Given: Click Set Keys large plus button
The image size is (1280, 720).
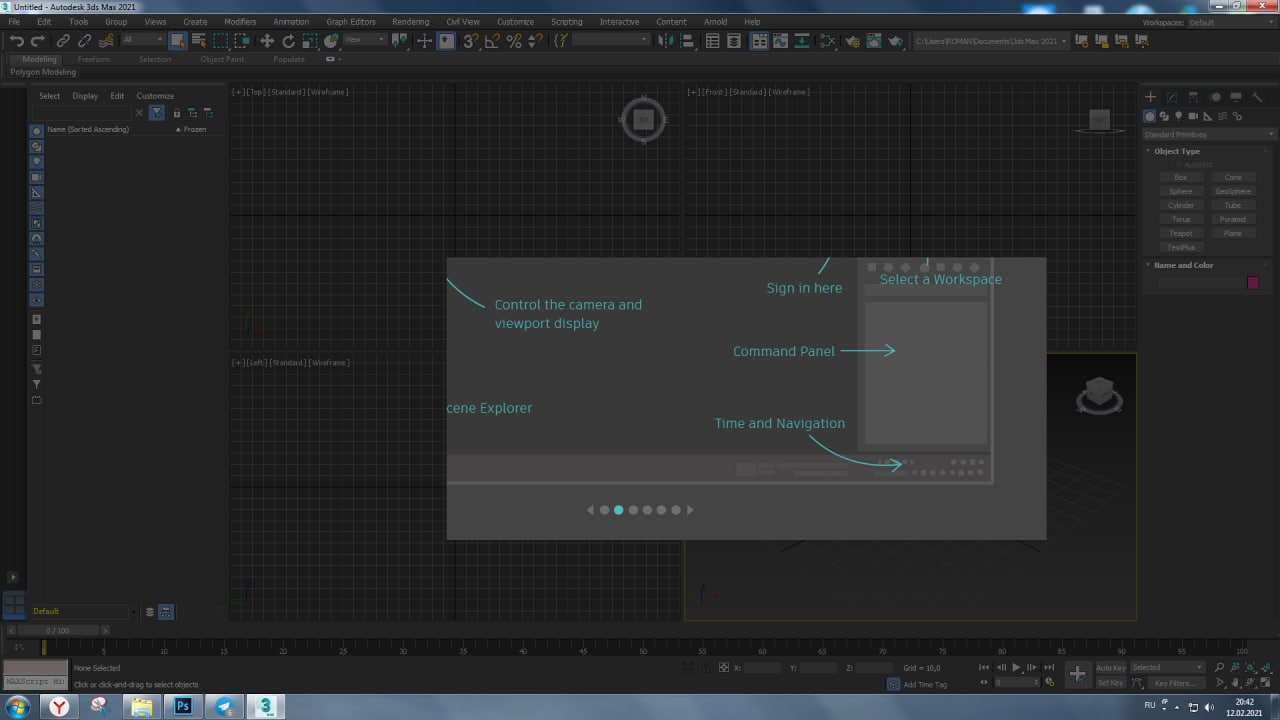Looking at the screenshot, I should point(1077,675).
